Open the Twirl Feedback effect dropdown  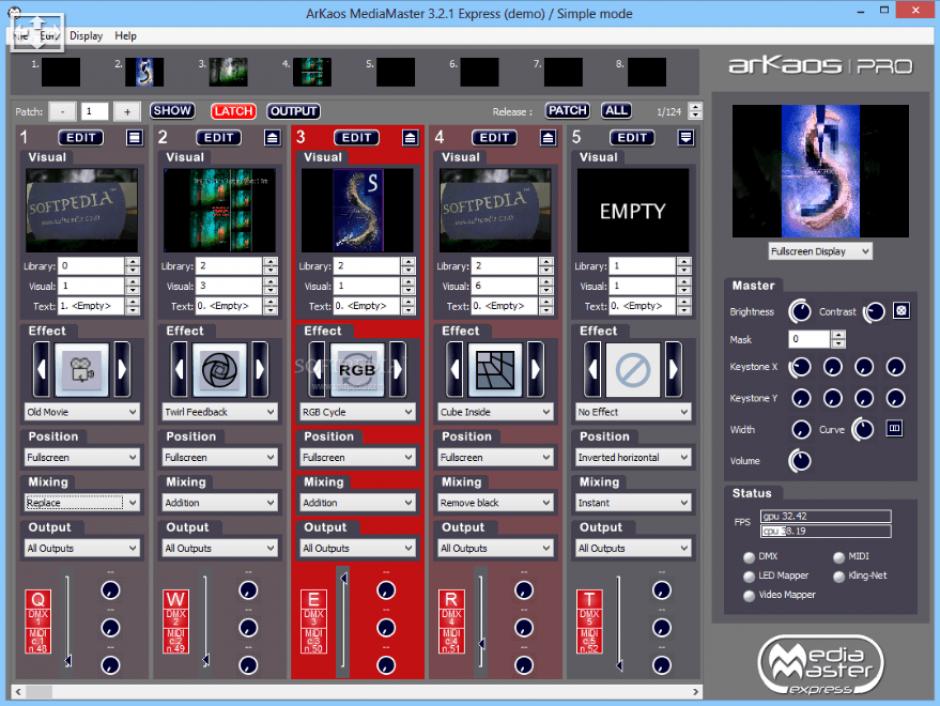(219, 412)
